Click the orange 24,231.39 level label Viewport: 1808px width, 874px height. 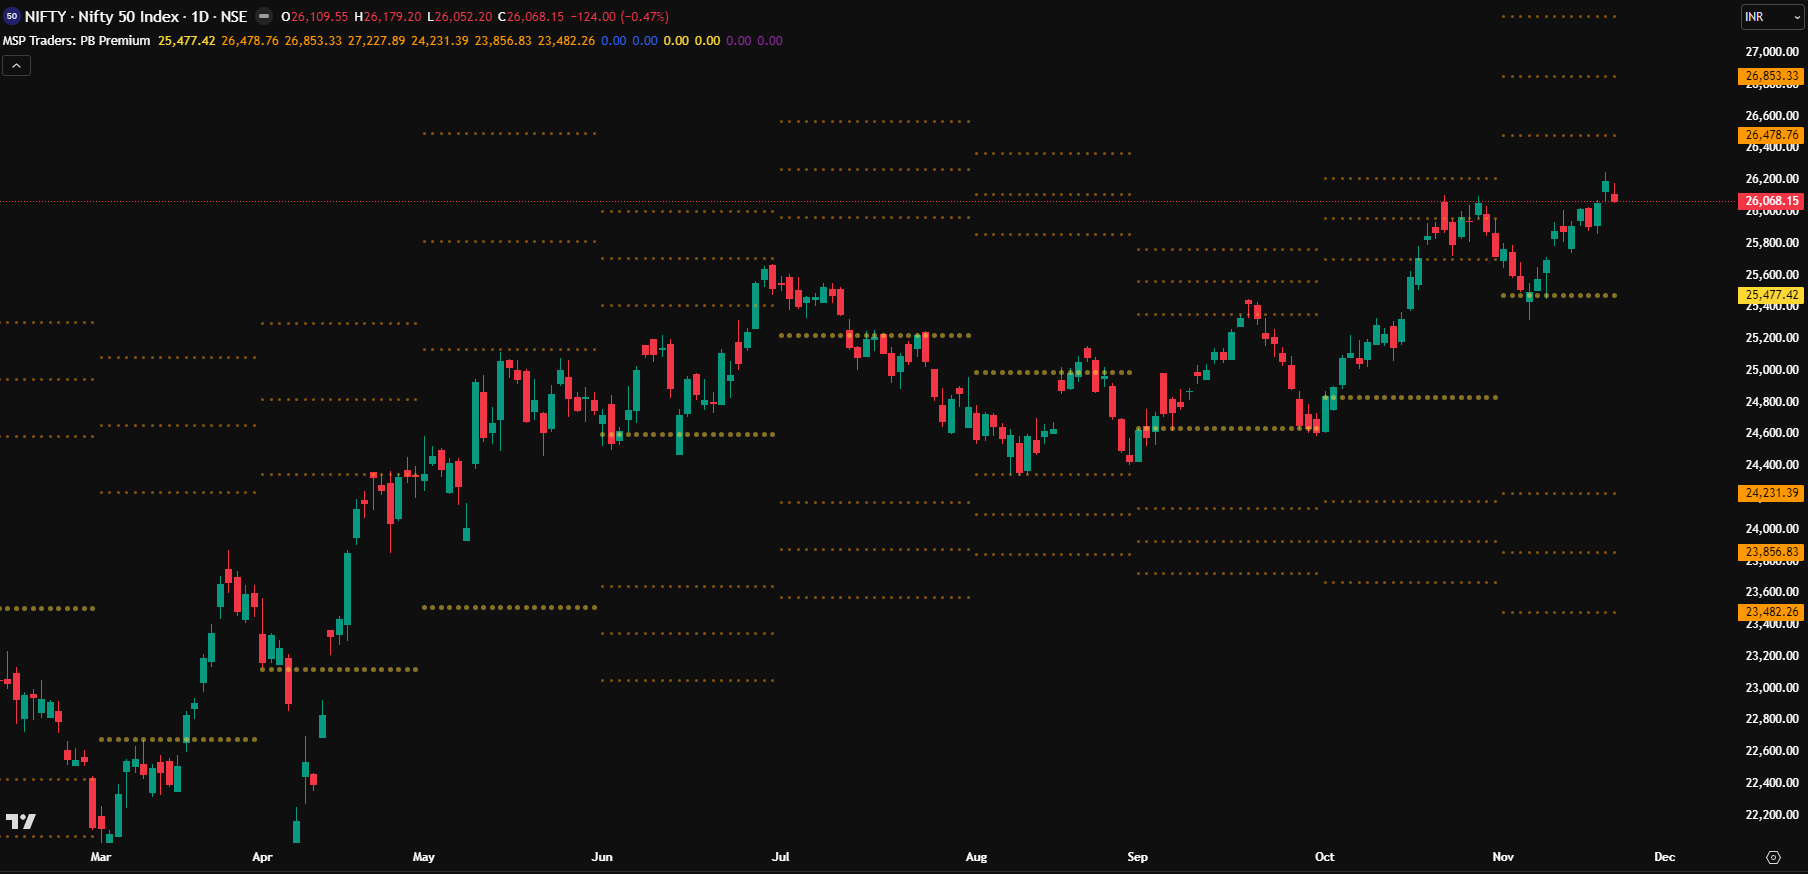tap(1771, 493)
